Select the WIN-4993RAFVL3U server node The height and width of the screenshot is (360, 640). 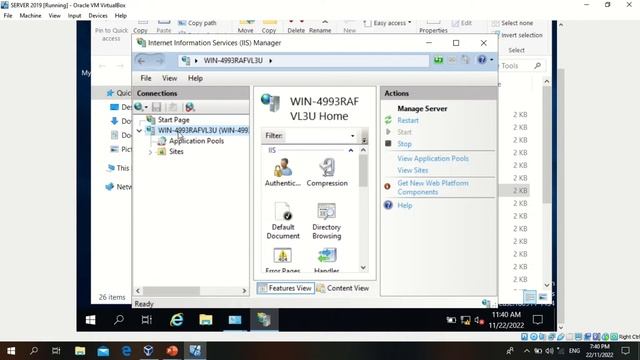203,130
